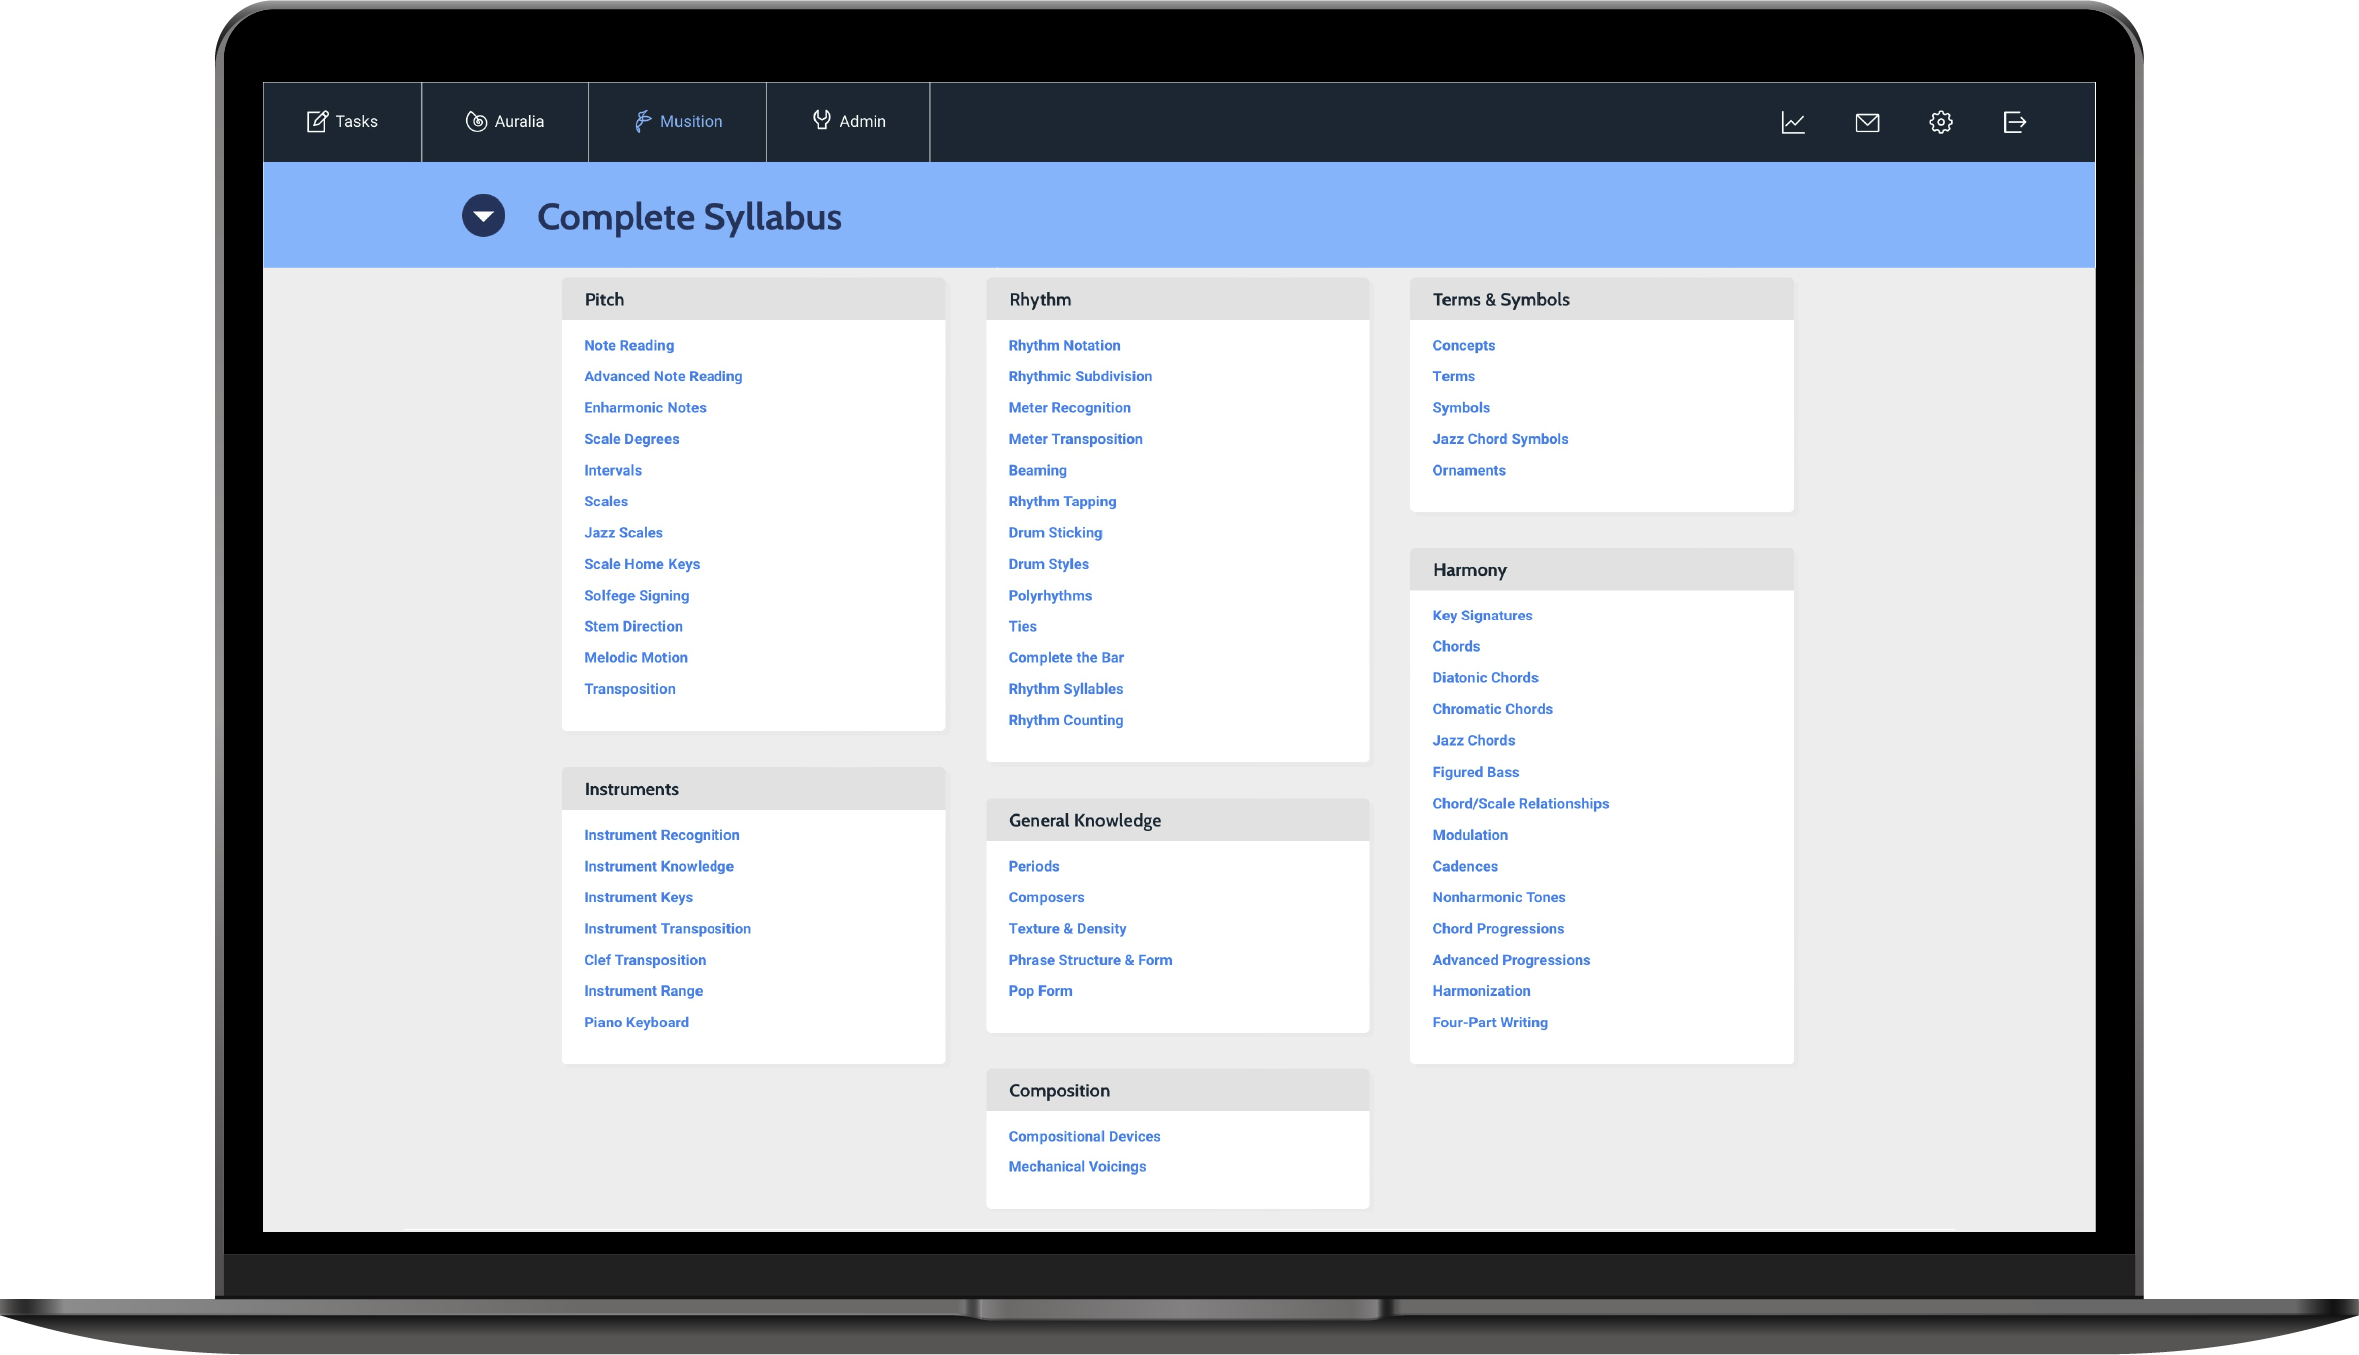Screen dimensions: 2359x1355
Task: Select Mechanical Voicings under Composition
Action: pyautogui.click(x=1077, y=1166)
